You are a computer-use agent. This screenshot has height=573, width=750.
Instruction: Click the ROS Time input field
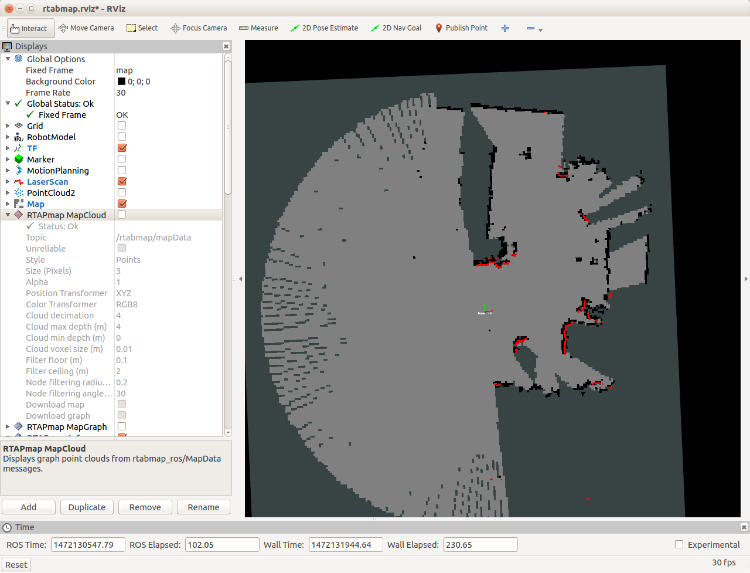pos(87,545)
